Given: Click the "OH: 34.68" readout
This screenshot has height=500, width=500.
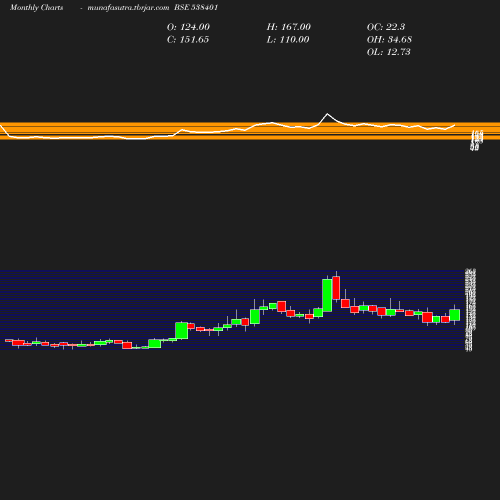Looking at the screenshot, I should pyautogui.click(x=389, y=40).
